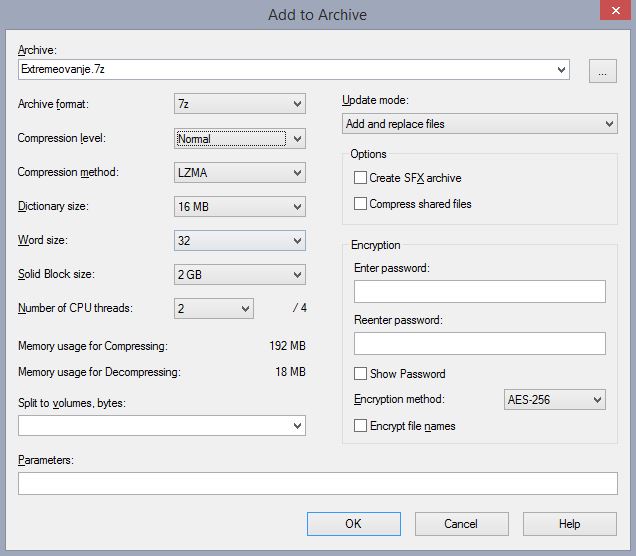
Task: Change the Dictionary size dropdown
Action: point(239,207)
